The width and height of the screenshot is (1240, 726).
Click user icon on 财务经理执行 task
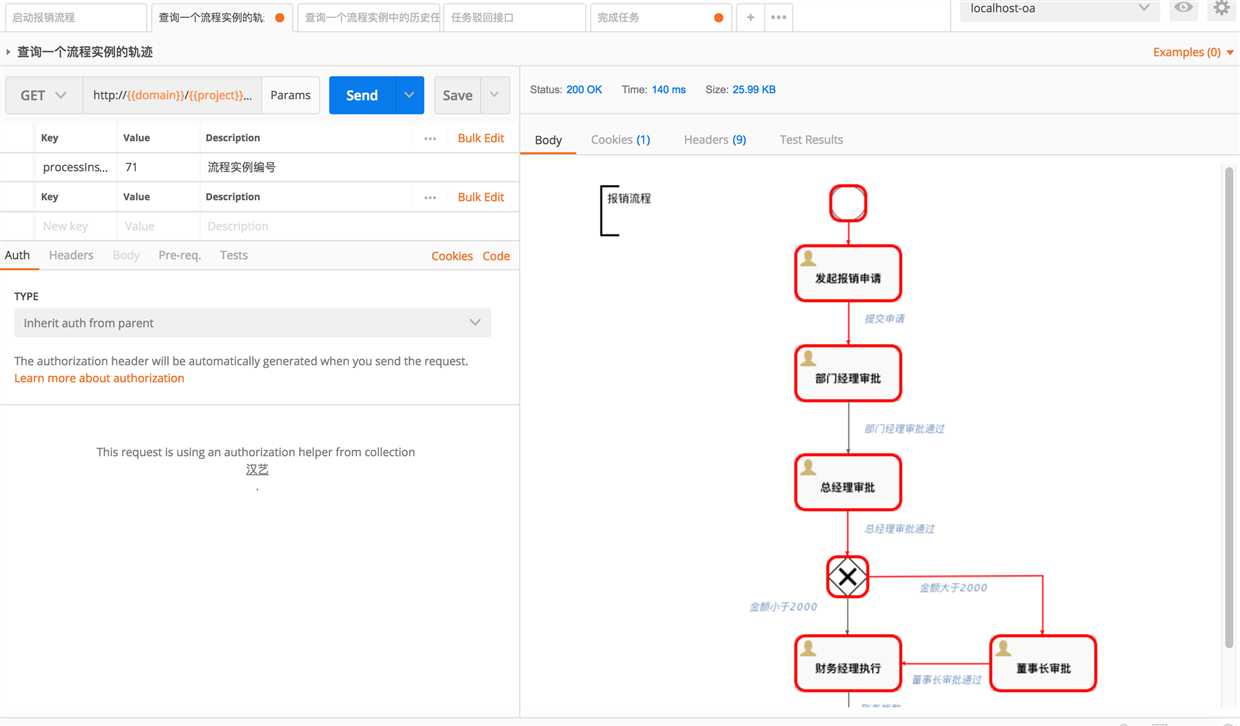click(808, 648)
